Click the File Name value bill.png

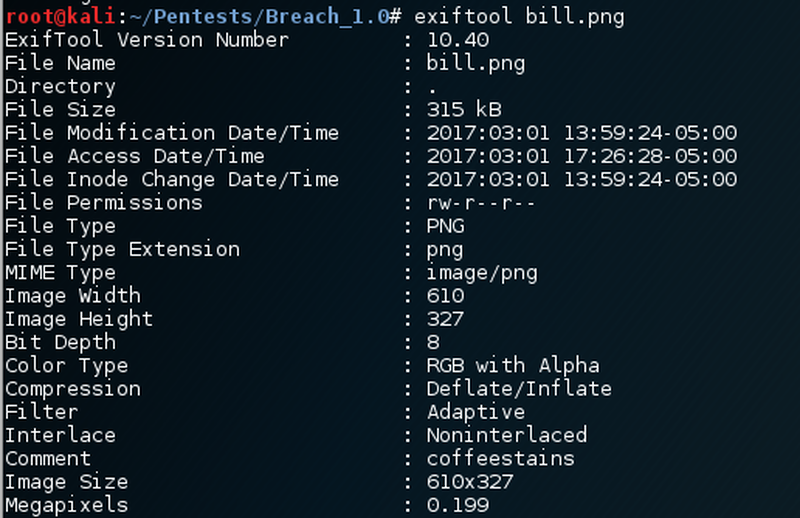(475, 63)
